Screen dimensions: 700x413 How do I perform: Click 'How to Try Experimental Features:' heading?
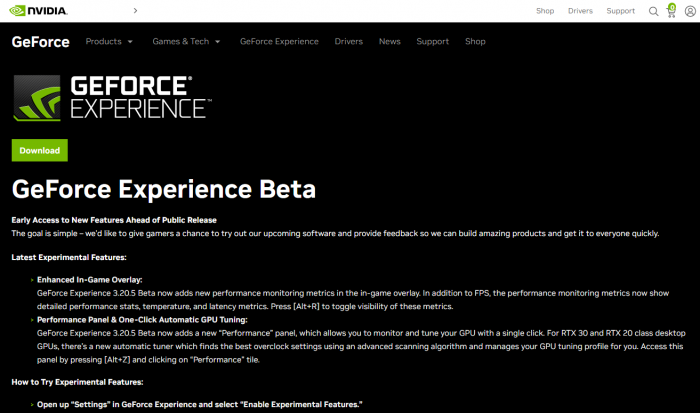pyautogui.click(x=77, y=382)
